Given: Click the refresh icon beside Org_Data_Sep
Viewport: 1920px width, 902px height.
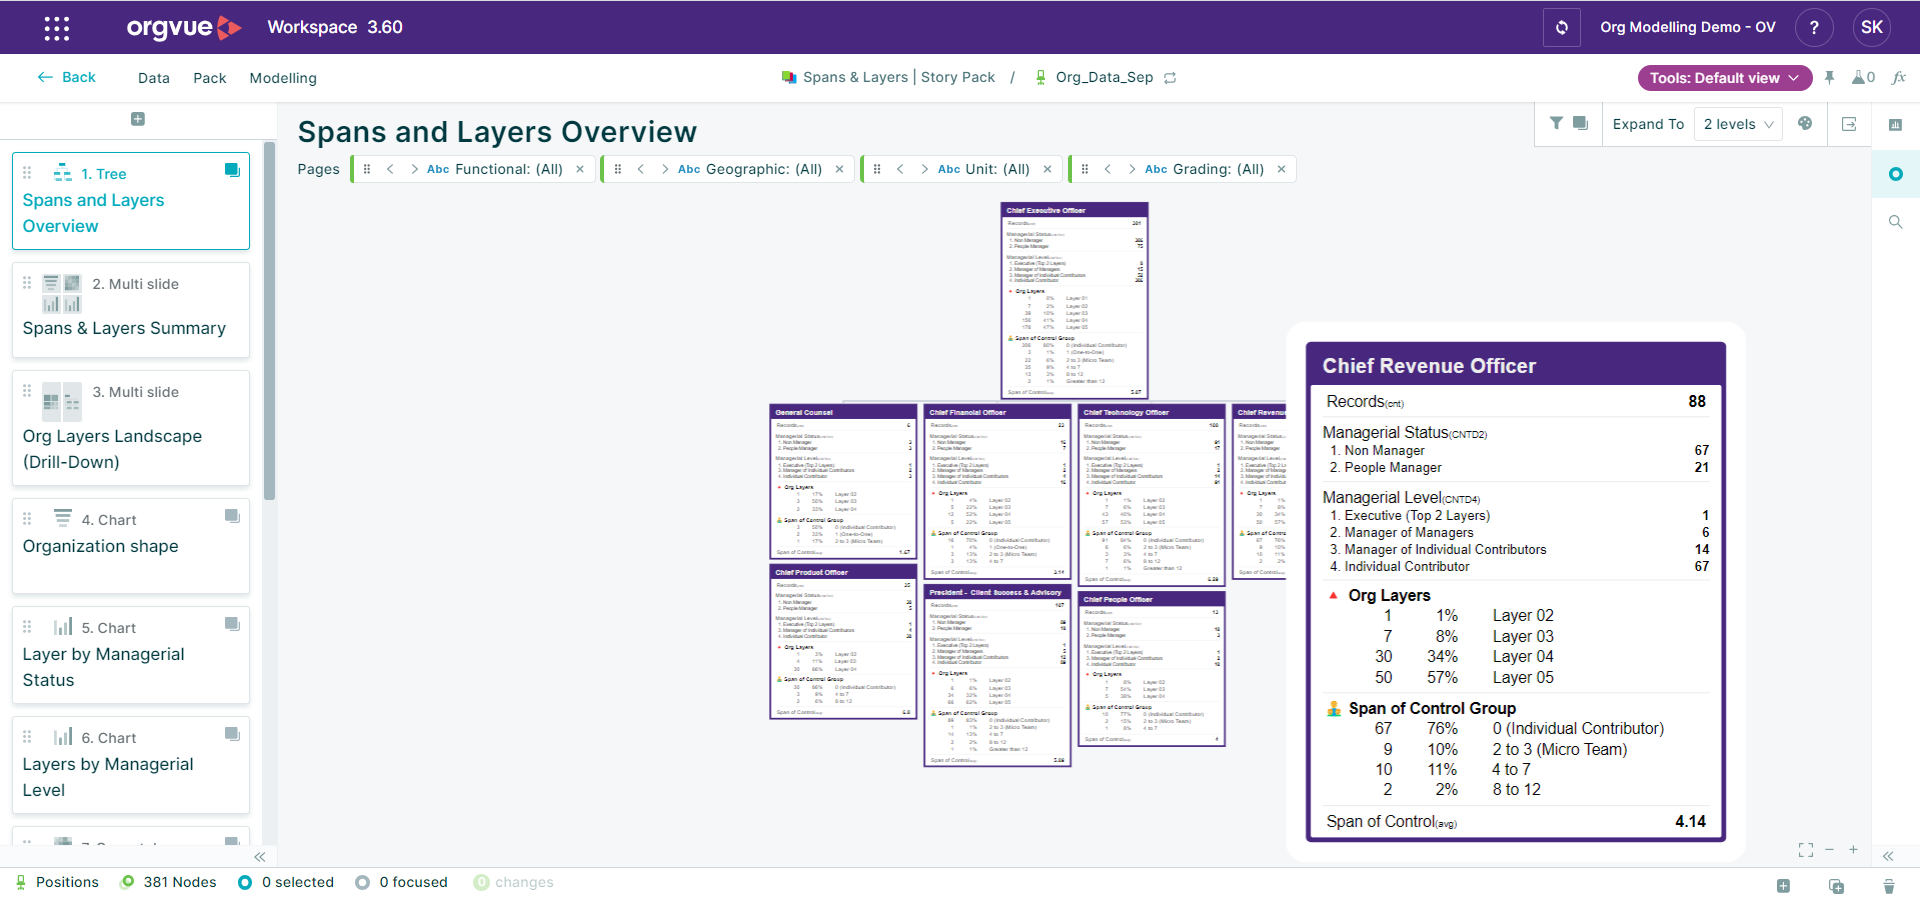Looking at the screenshot, I should 1170,77.
